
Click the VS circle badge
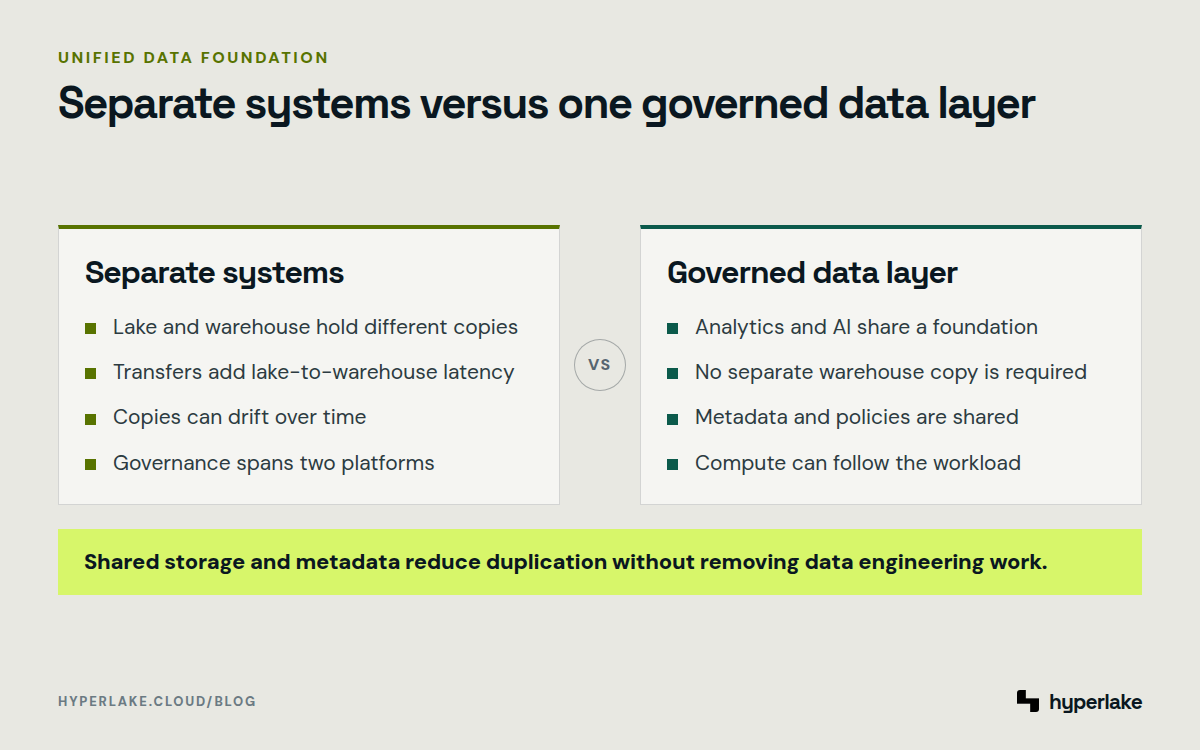(600, 365)
